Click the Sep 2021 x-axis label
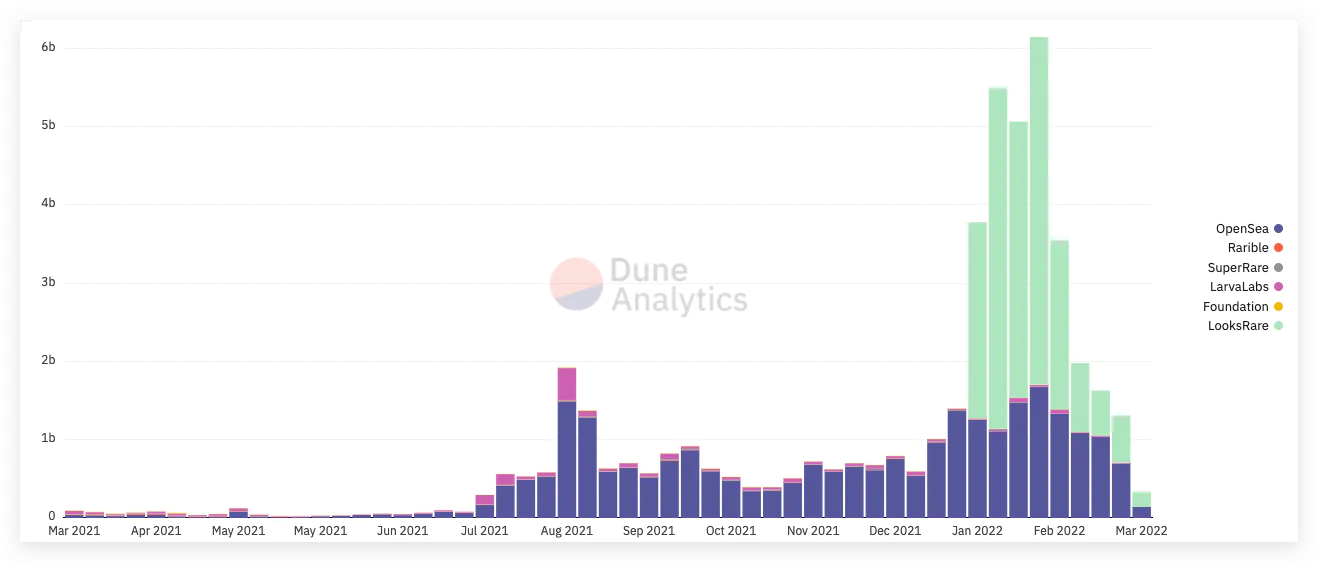This screenshot has height=562, width=1318. (x=648, y=531)
